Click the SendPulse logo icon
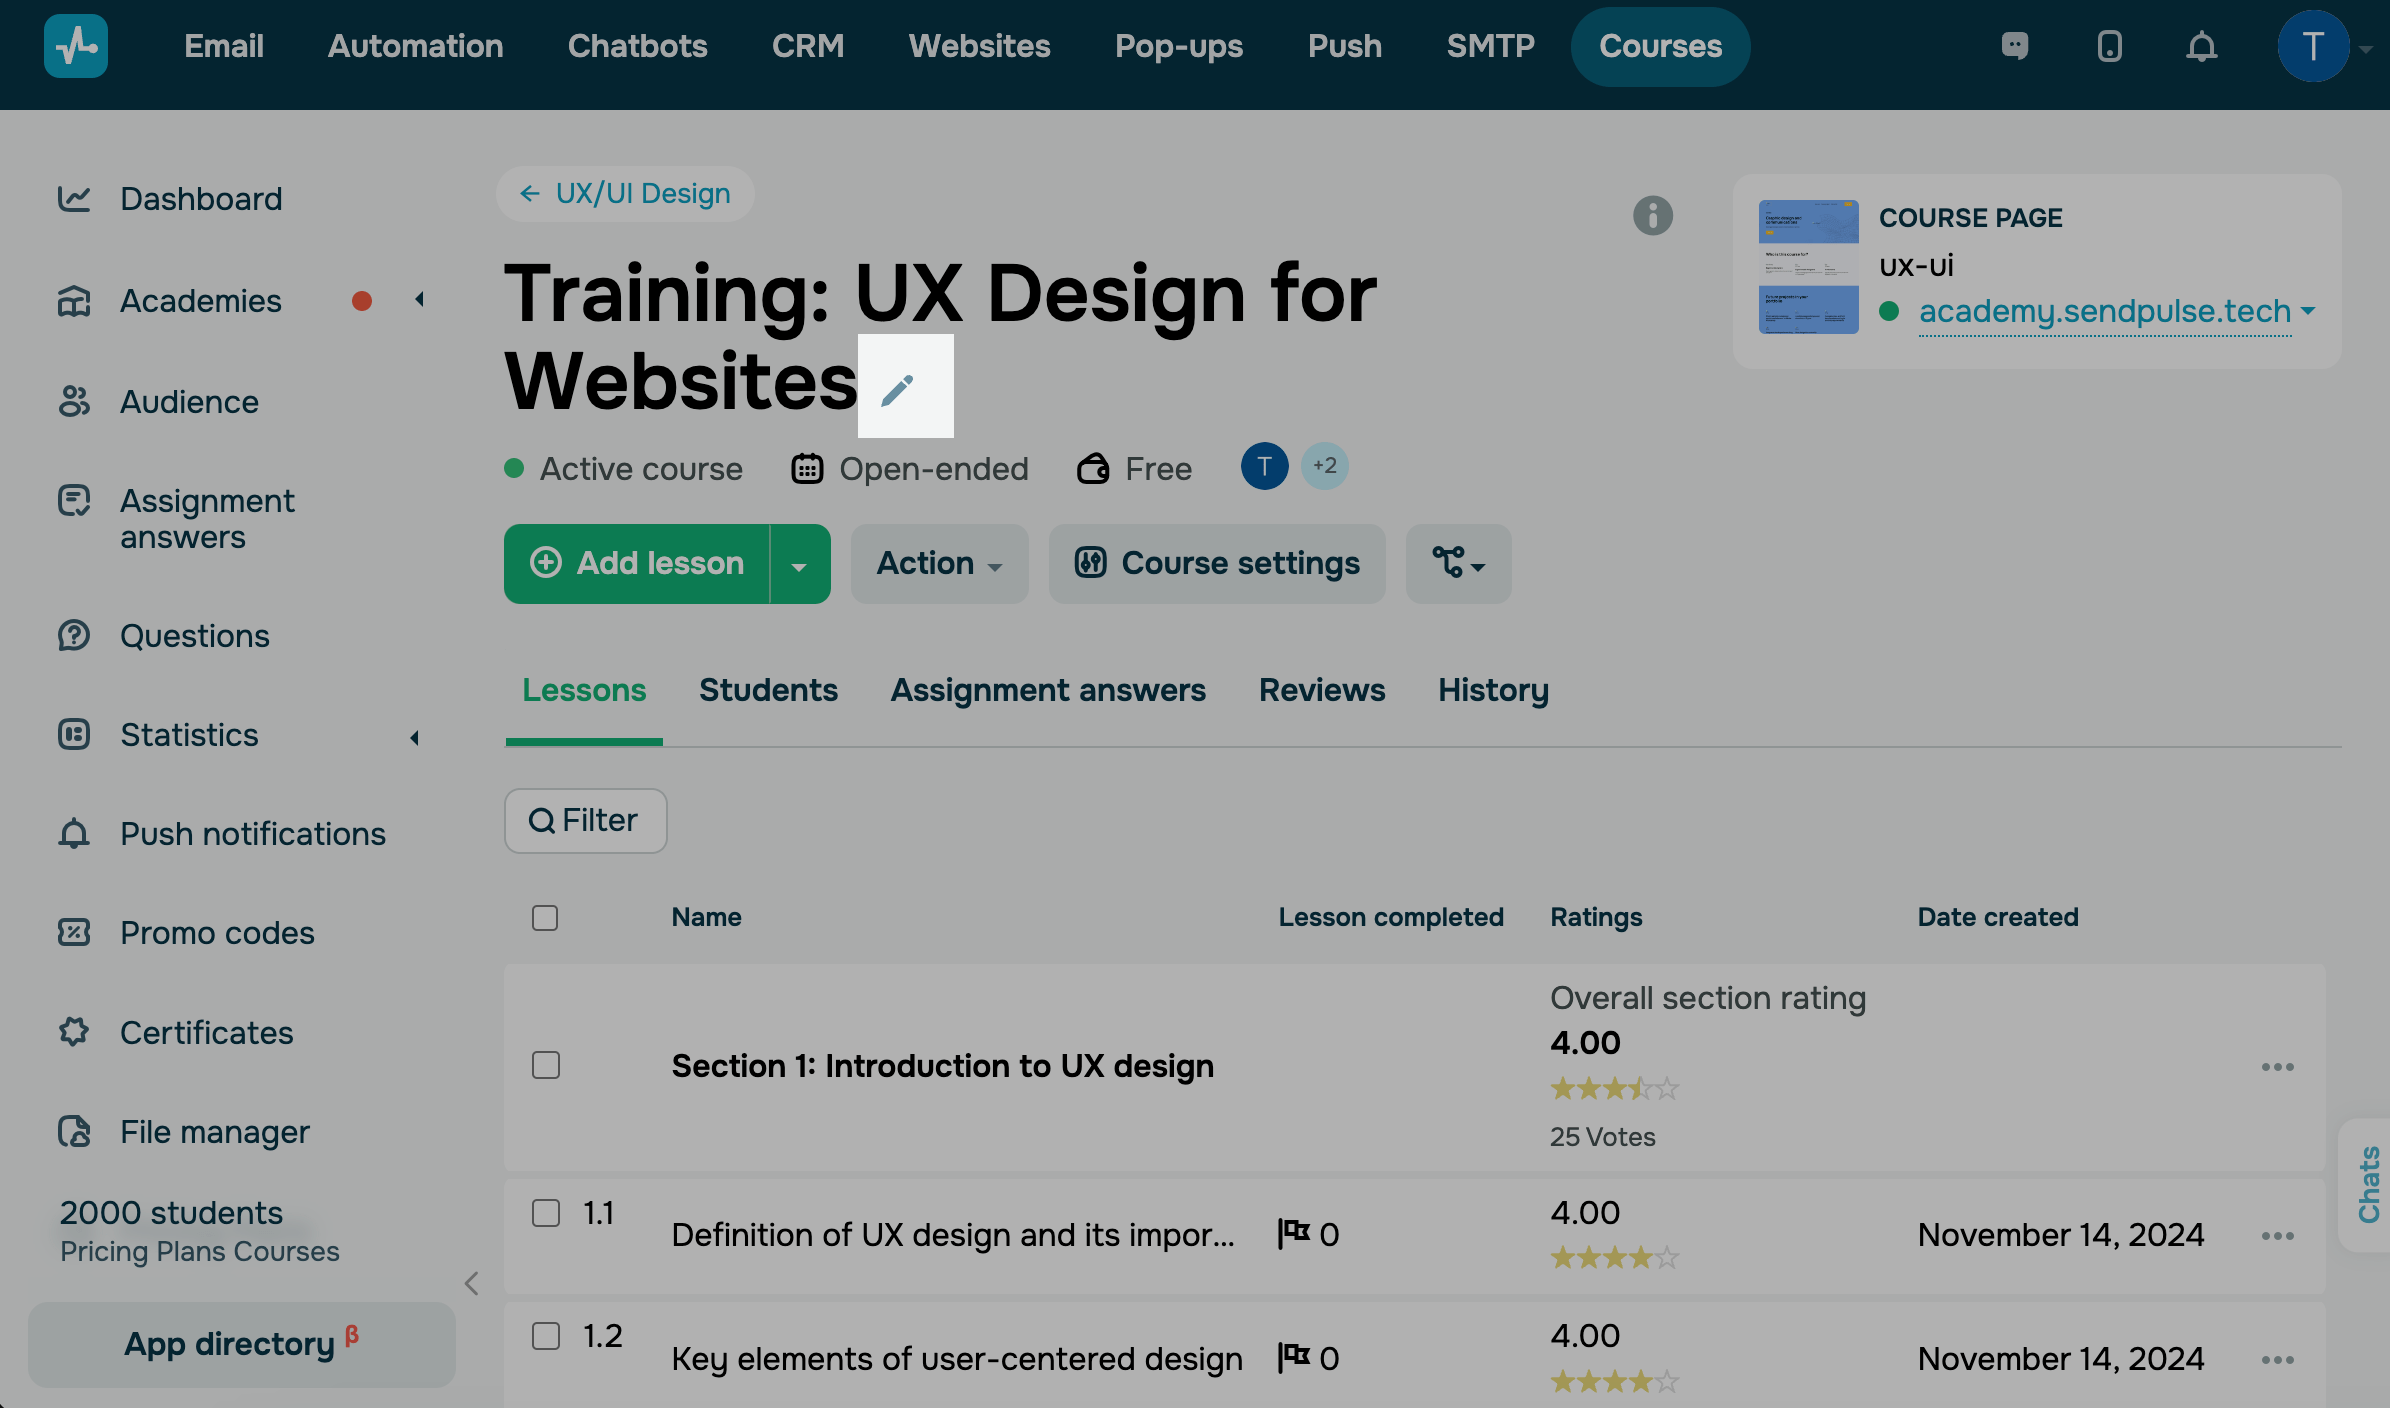2390x1408 pixels. (76, 46)
